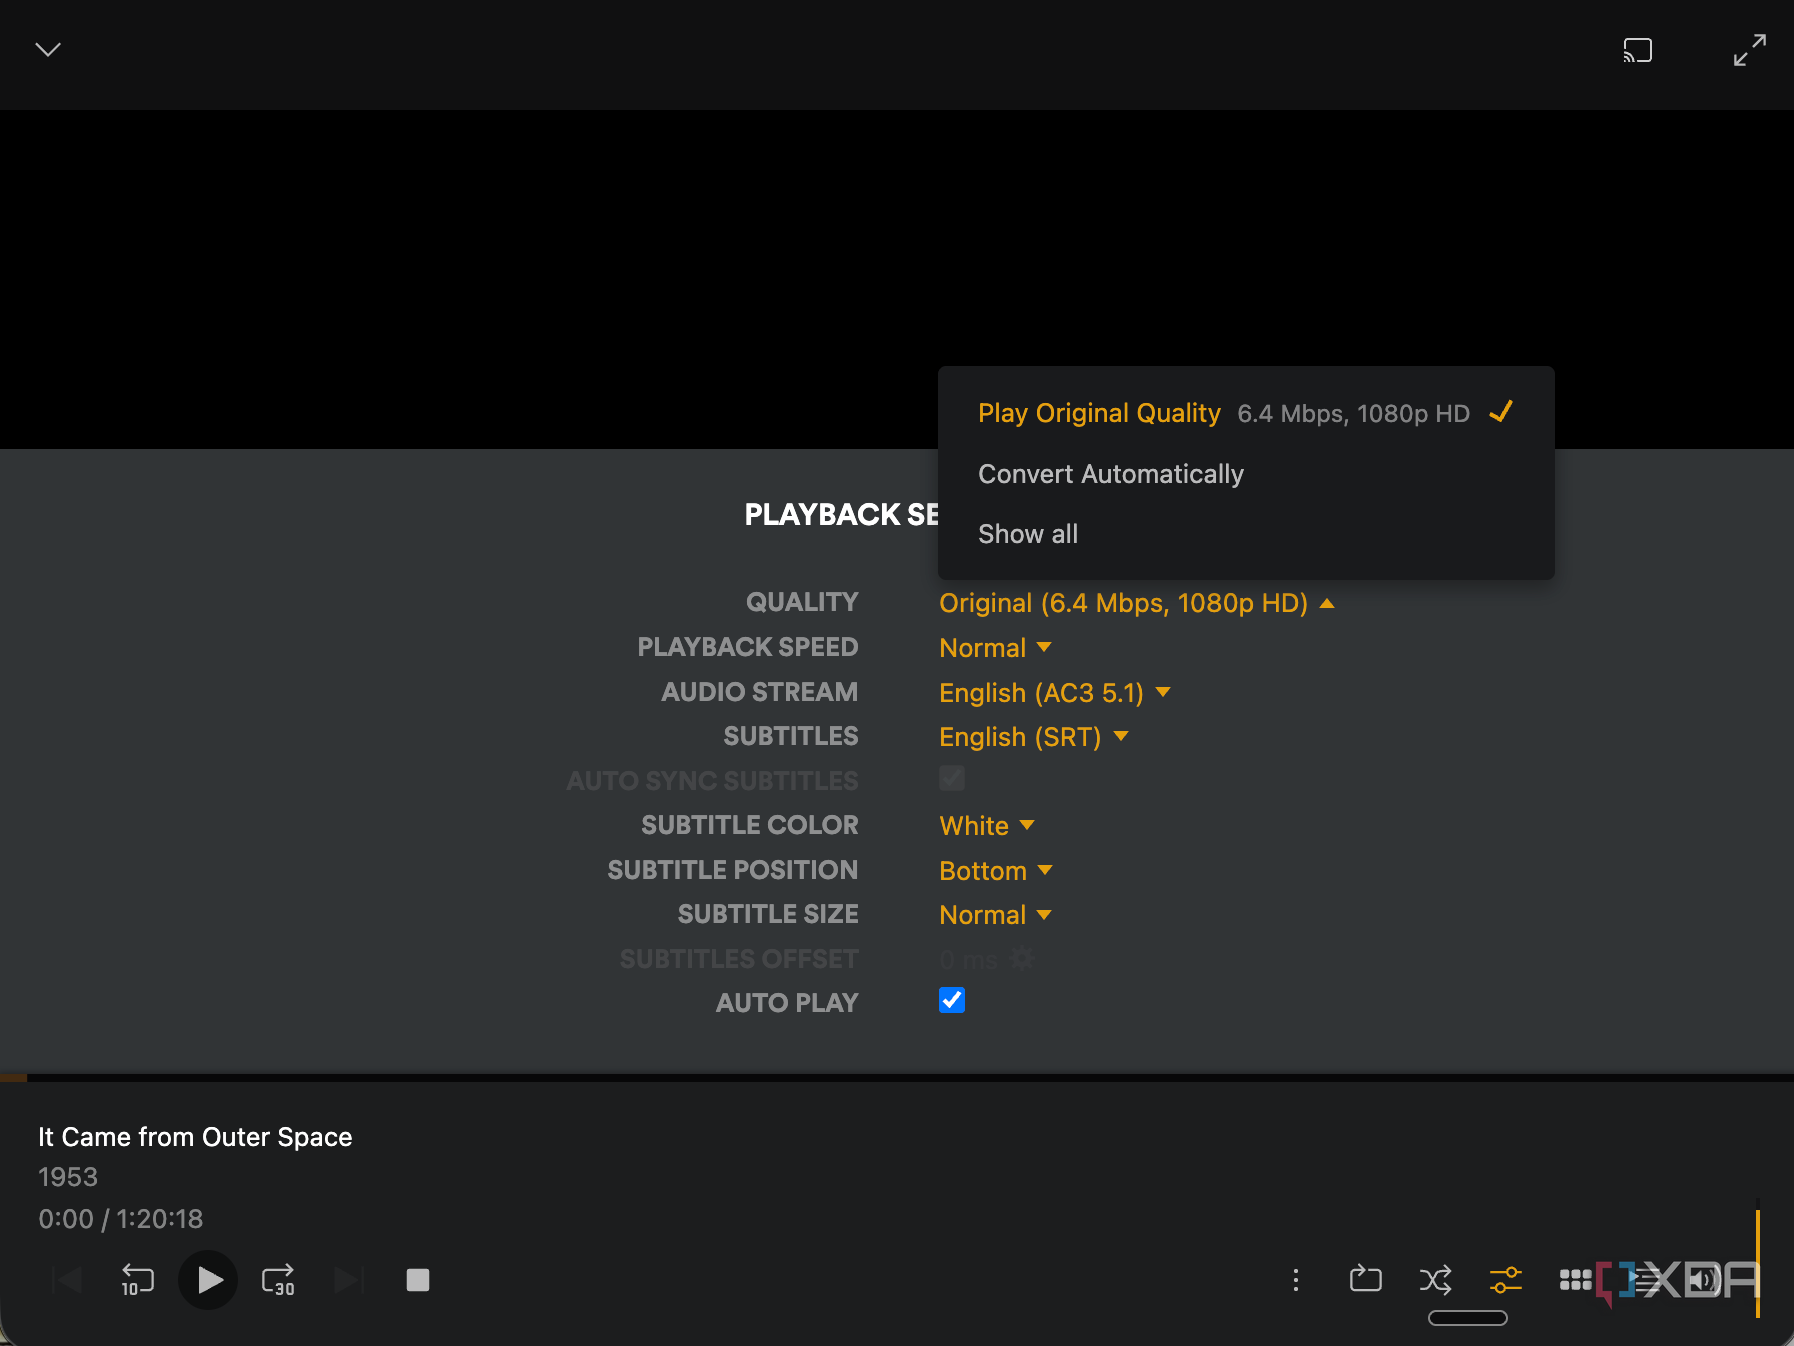
Task: Close playback settings via the sliders icon
Action: click(x=1506, y=1280)
